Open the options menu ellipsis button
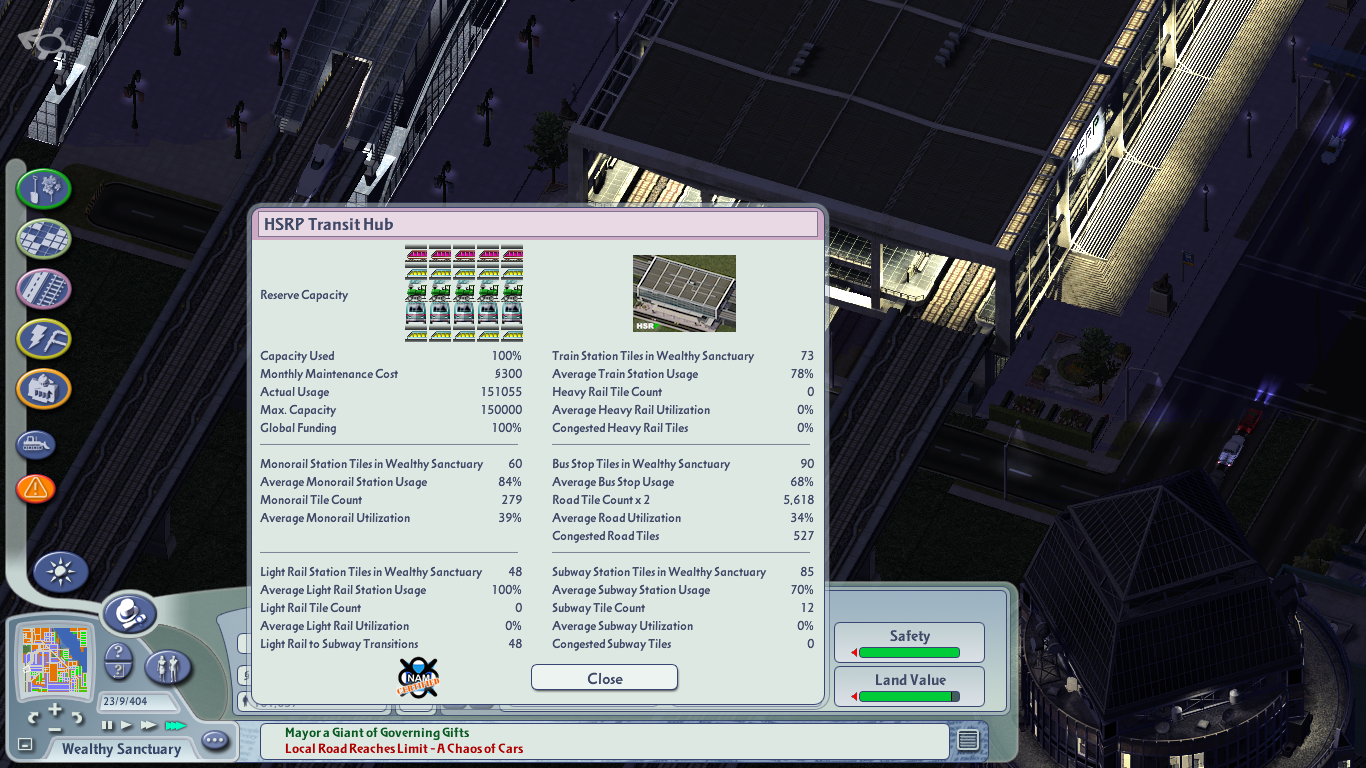1366x768 pixels. [x=215, y=740]
